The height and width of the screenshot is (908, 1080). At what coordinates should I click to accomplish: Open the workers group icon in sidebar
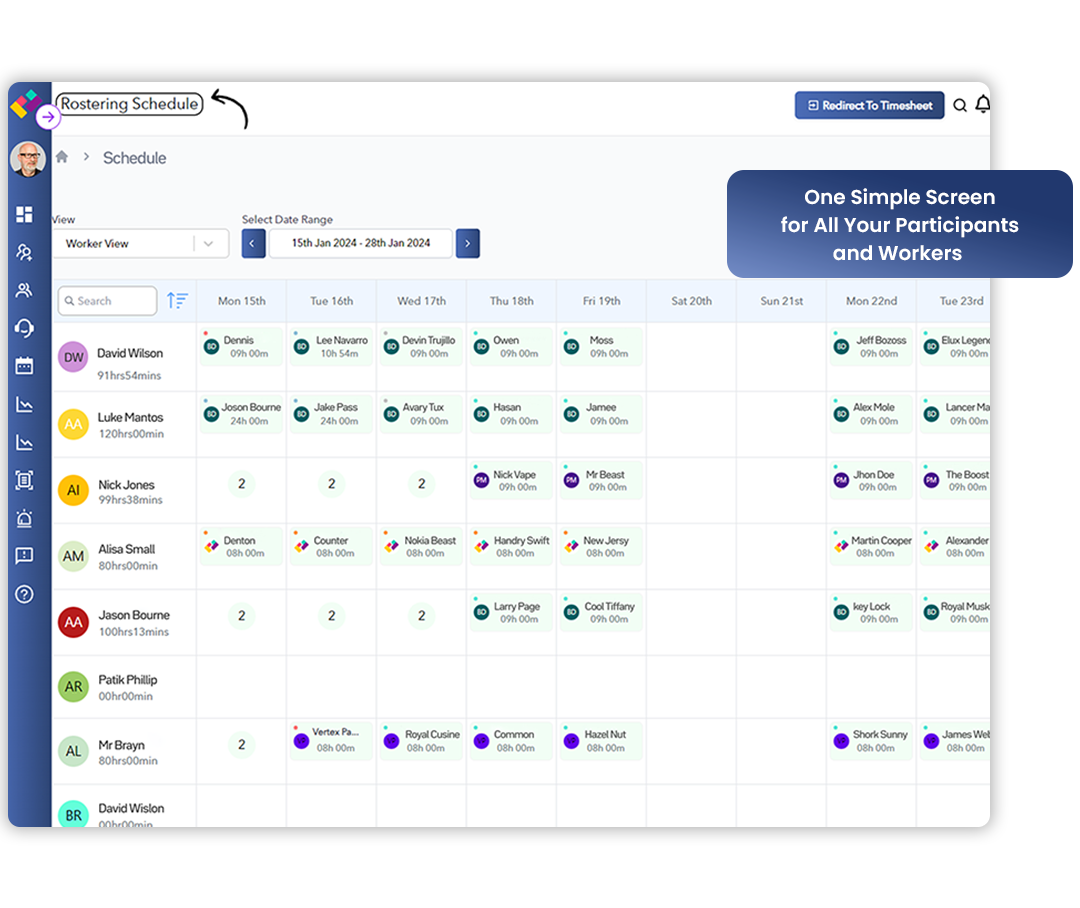[24, 290]
